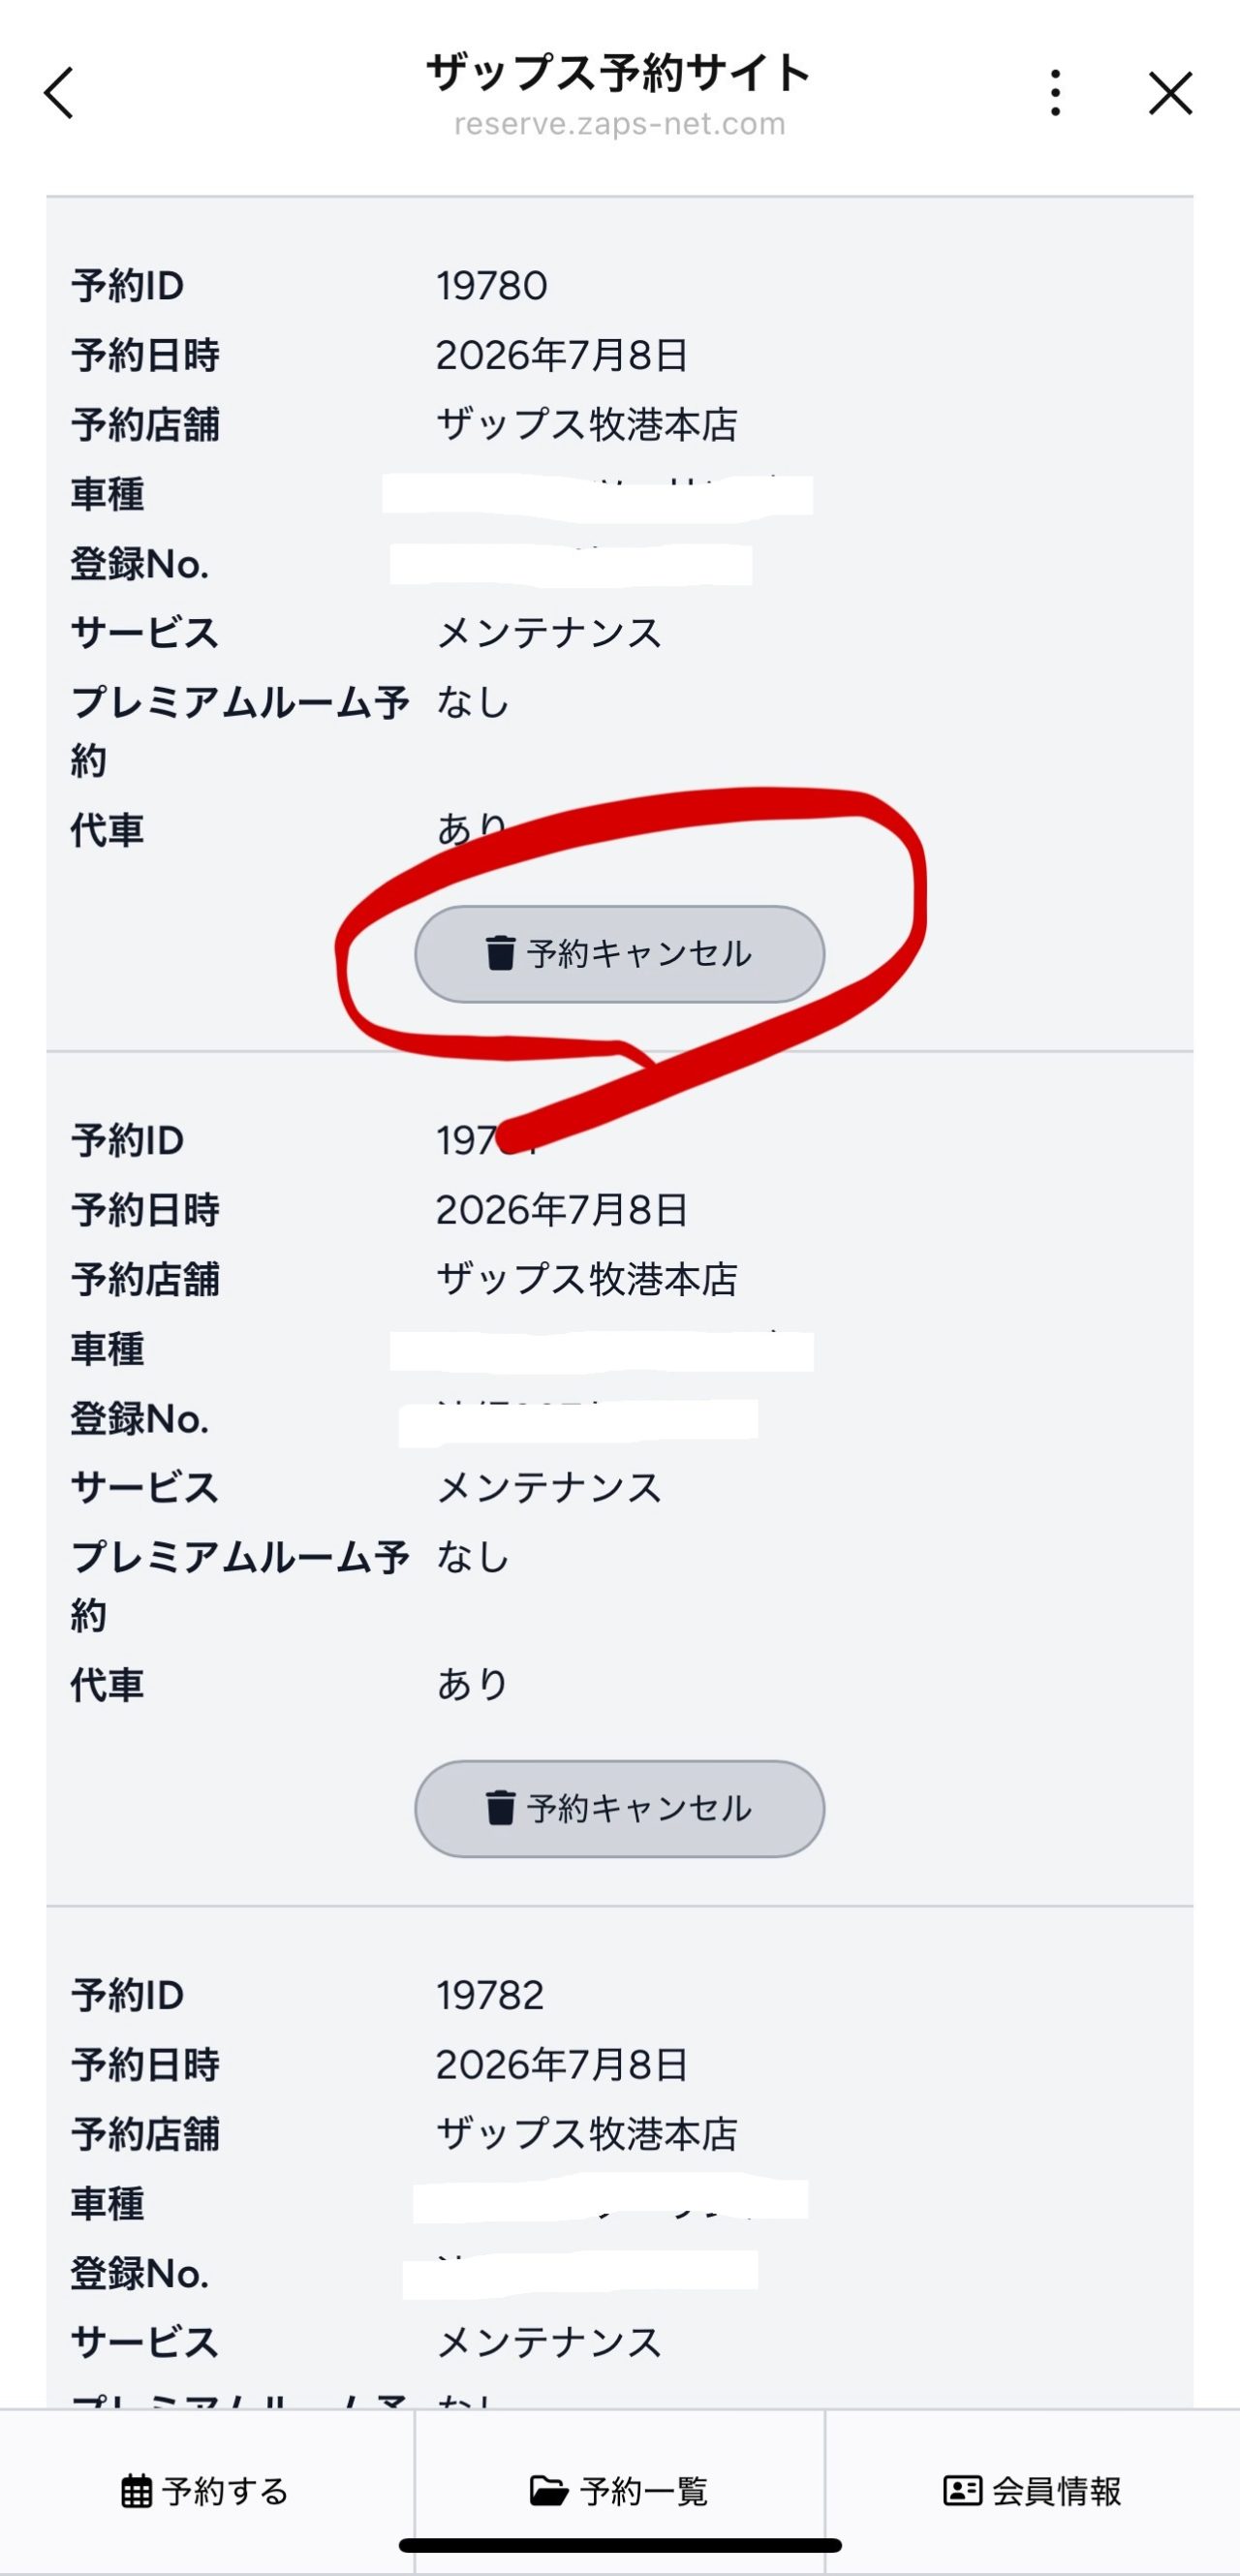Click folder icon beside 予約一覧
1240x2576 pixels.
pos(548,2491)
